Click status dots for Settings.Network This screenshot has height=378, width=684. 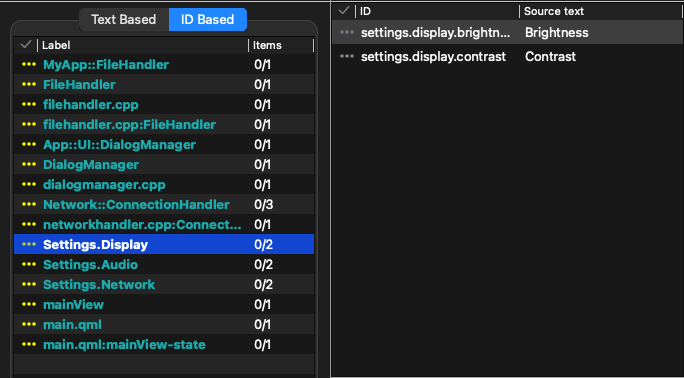(29, 285)
